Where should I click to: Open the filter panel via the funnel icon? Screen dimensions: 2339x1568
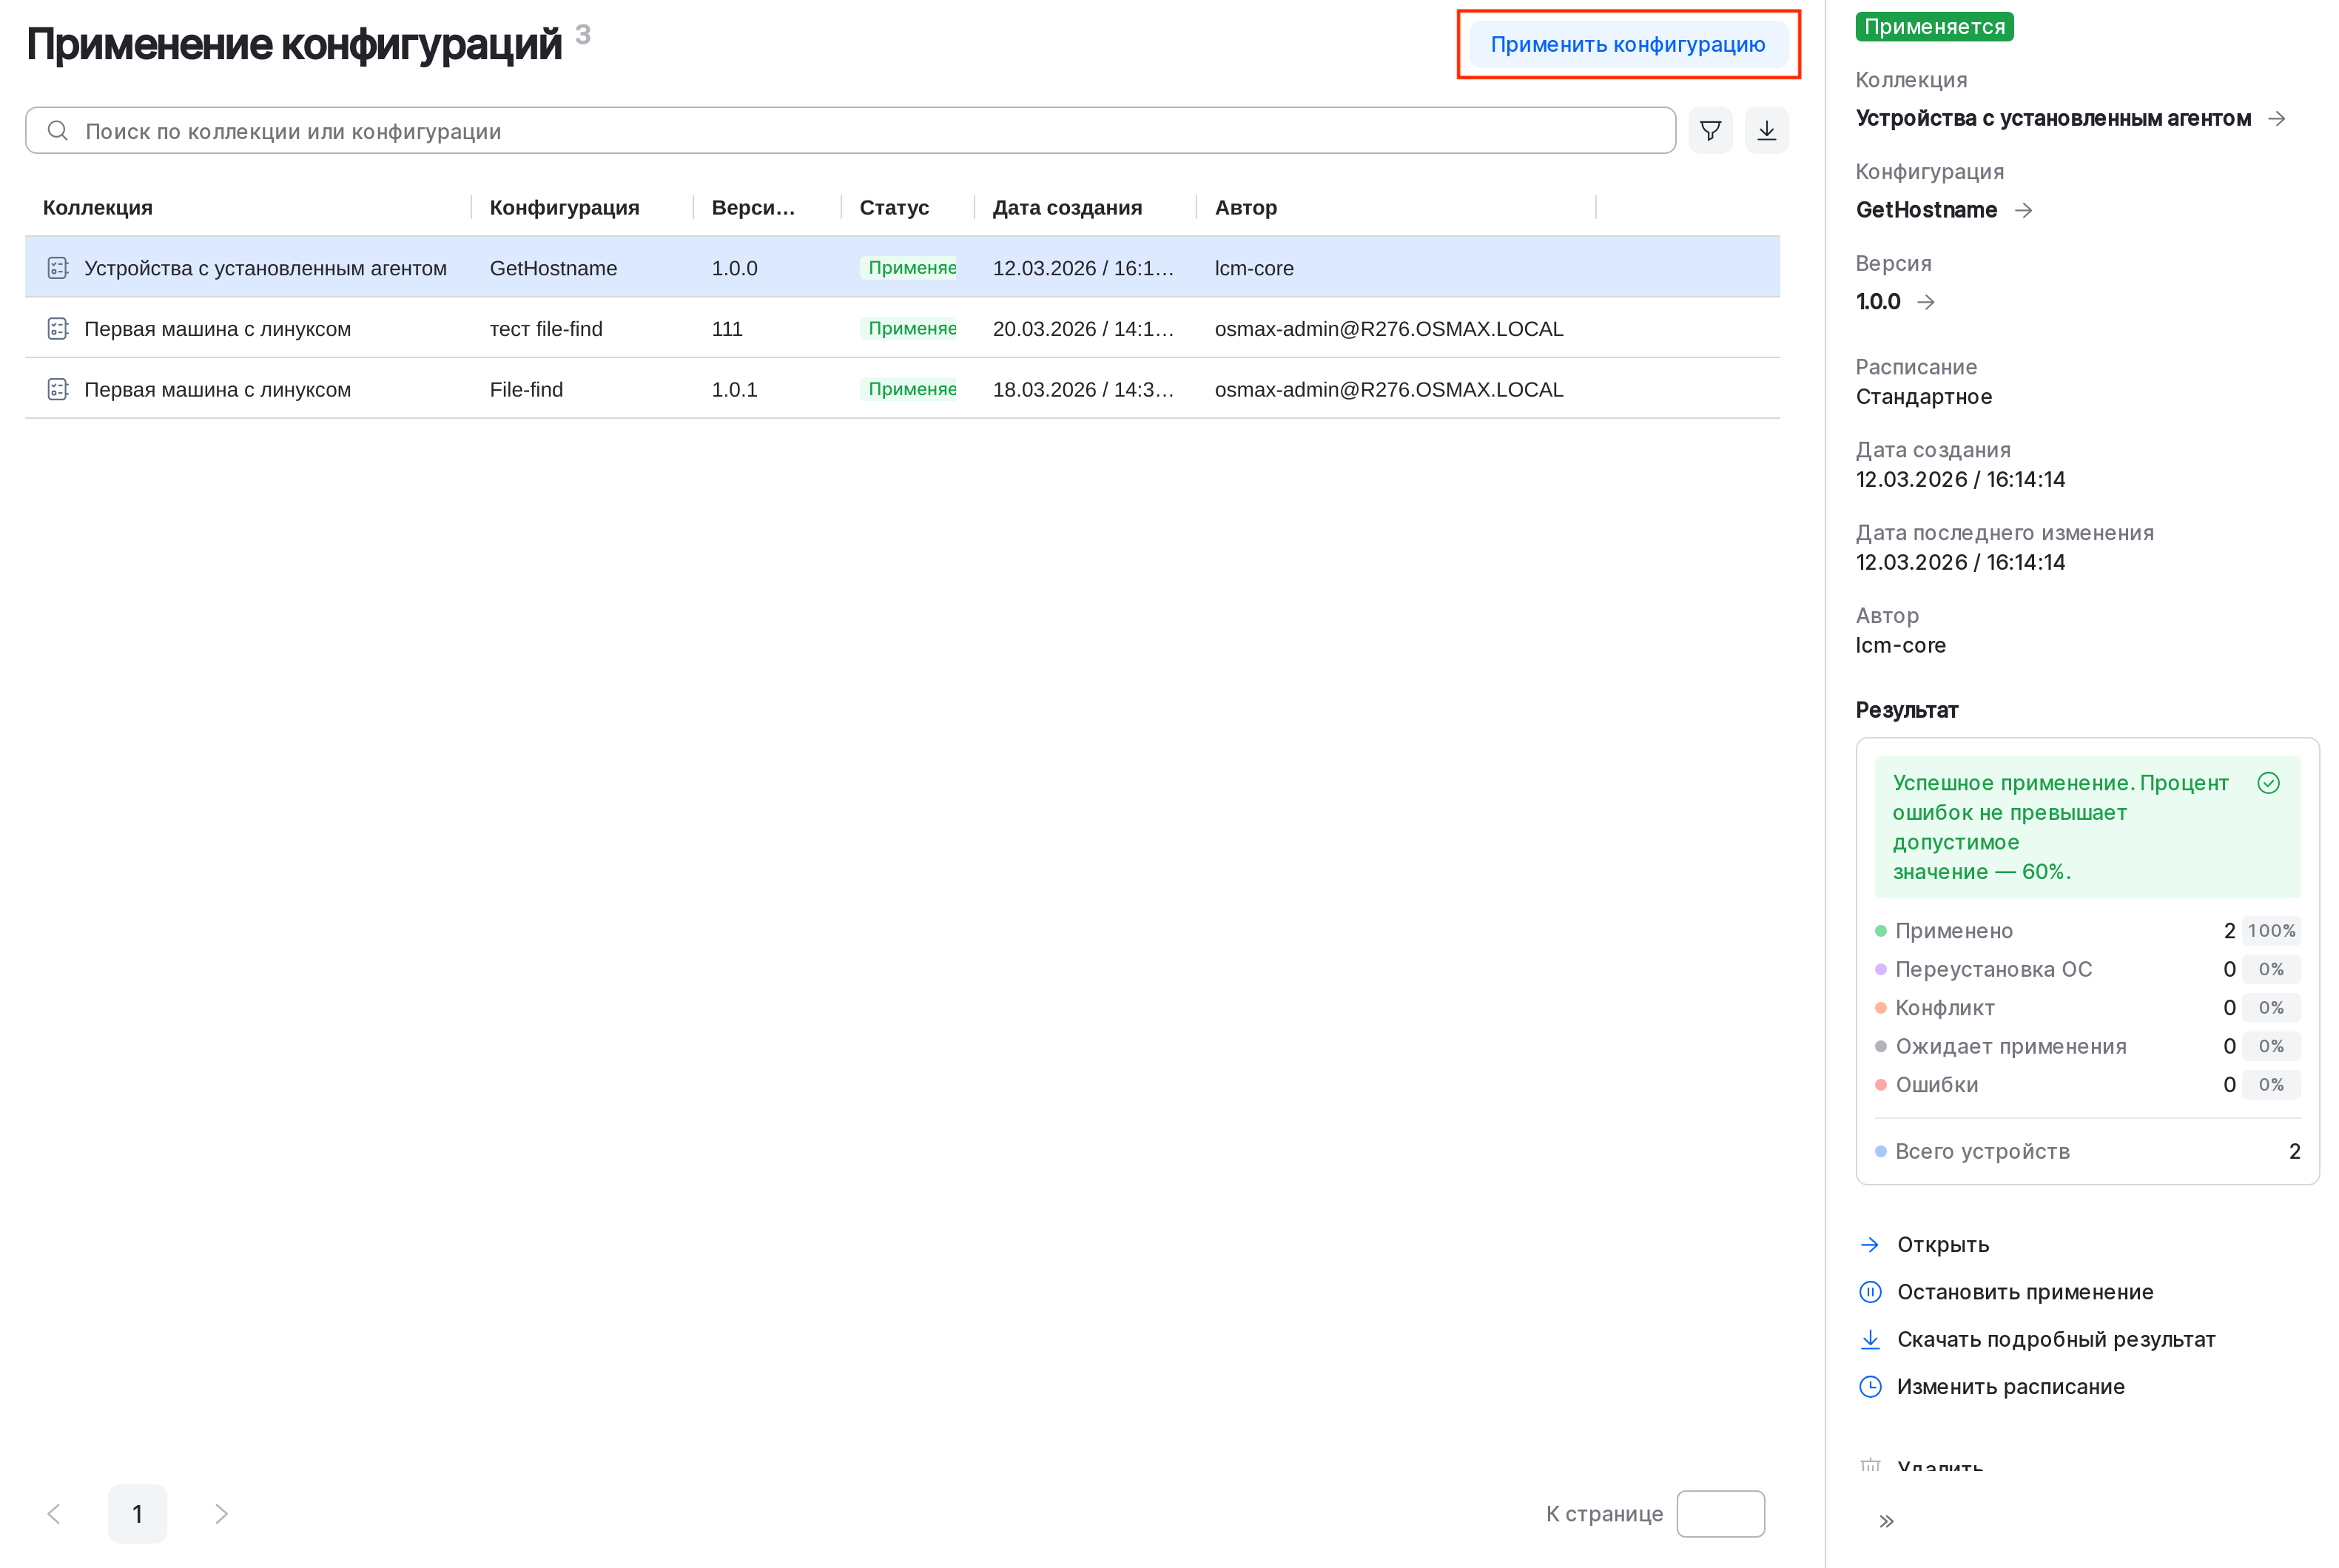tap(1710, 130)
